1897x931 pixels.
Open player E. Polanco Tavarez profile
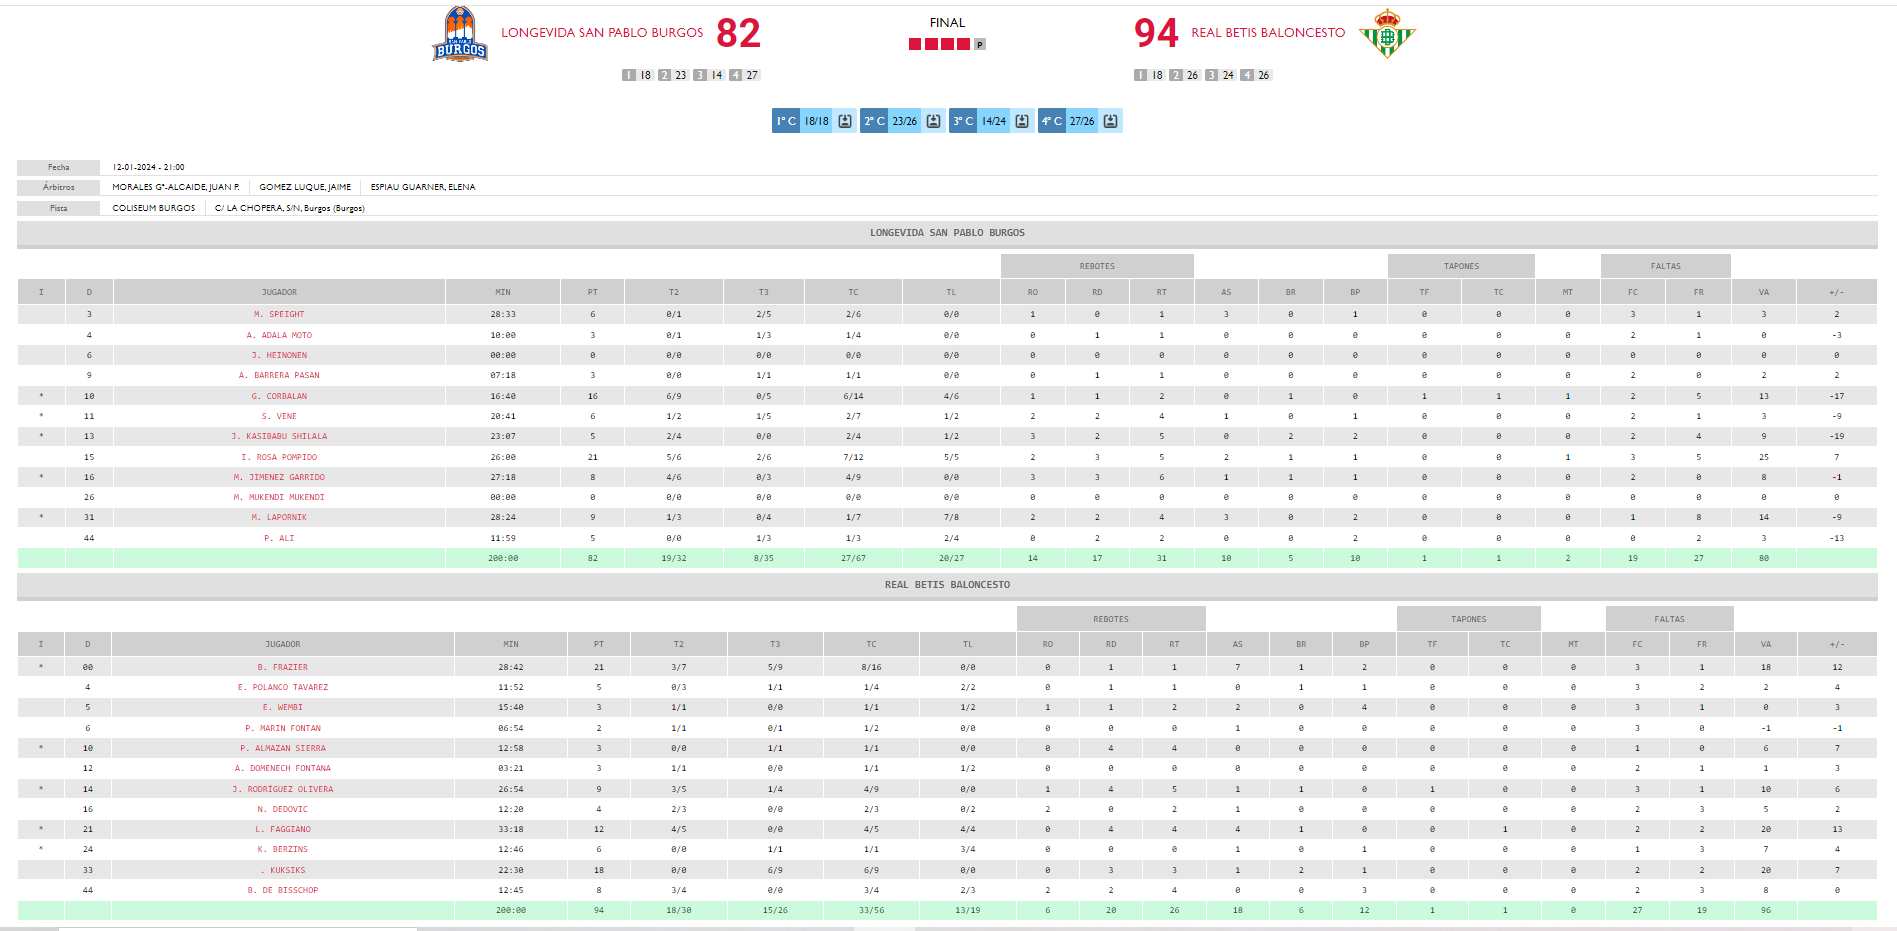click(283, 687)
